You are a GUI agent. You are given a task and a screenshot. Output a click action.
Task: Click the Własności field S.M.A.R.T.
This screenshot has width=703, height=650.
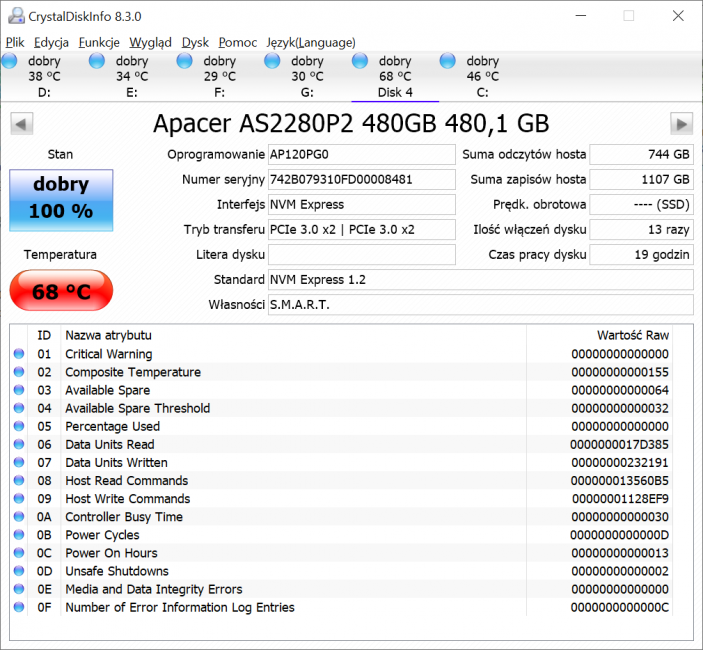[x=481, y=305]
